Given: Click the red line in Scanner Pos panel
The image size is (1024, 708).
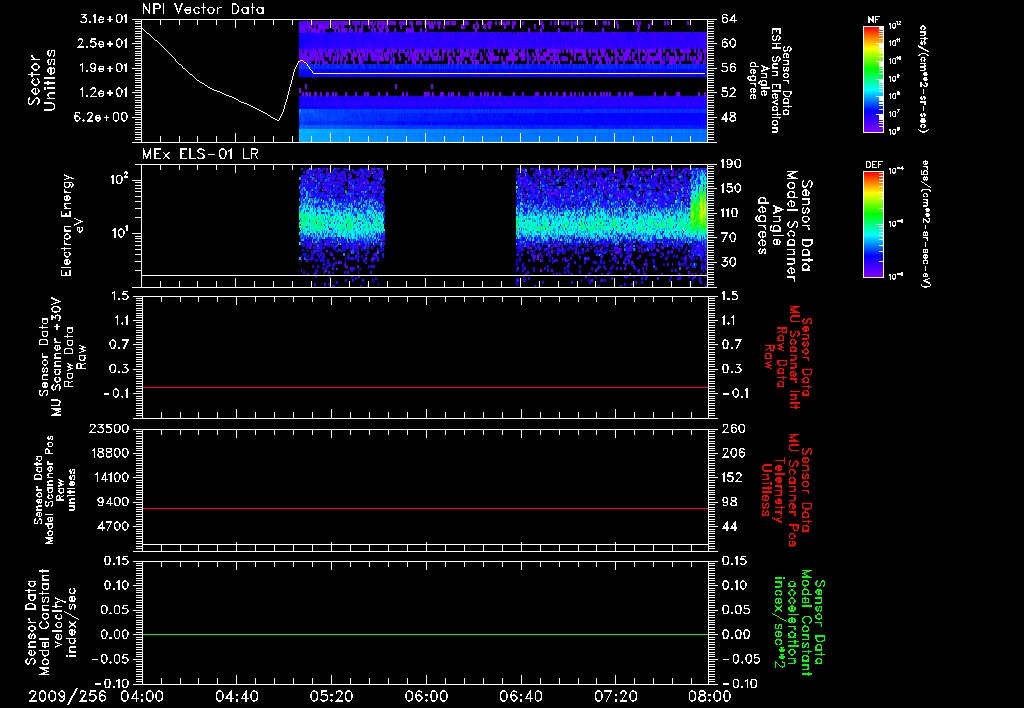Looking at the screenshot, I should coord(424,508).
